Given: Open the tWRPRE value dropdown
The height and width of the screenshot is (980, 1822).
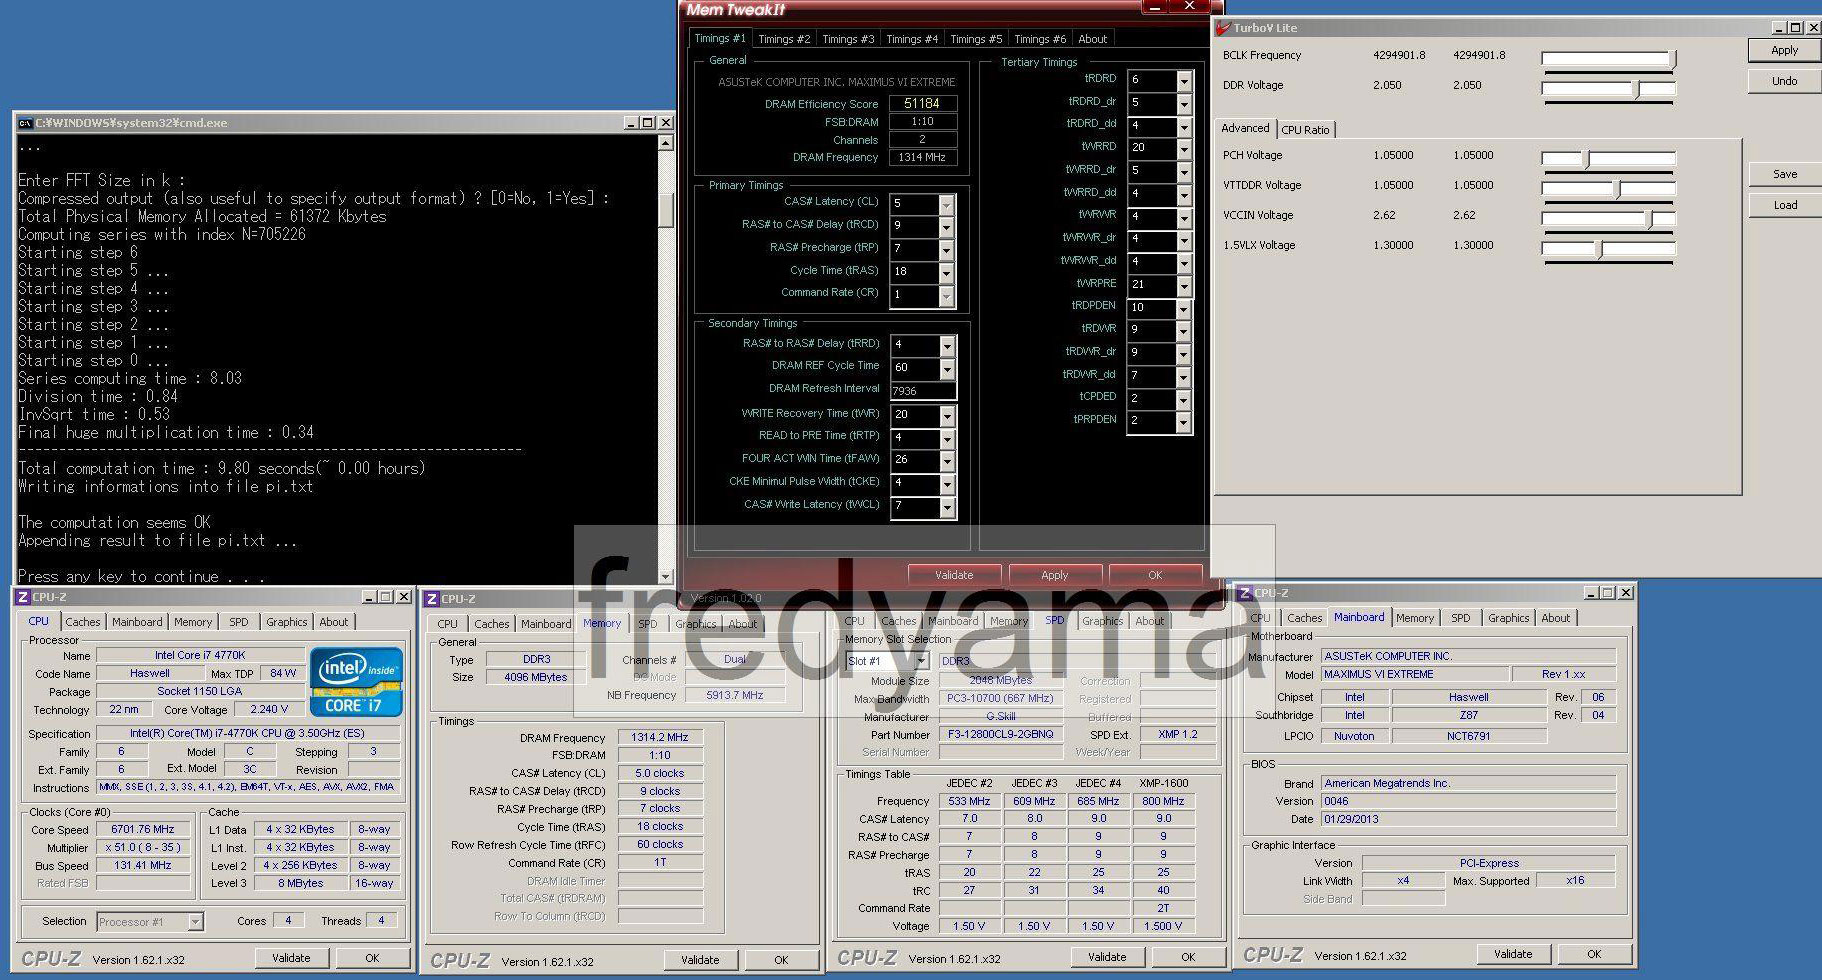Looking at the screenshot, I should coord(1184,285).
